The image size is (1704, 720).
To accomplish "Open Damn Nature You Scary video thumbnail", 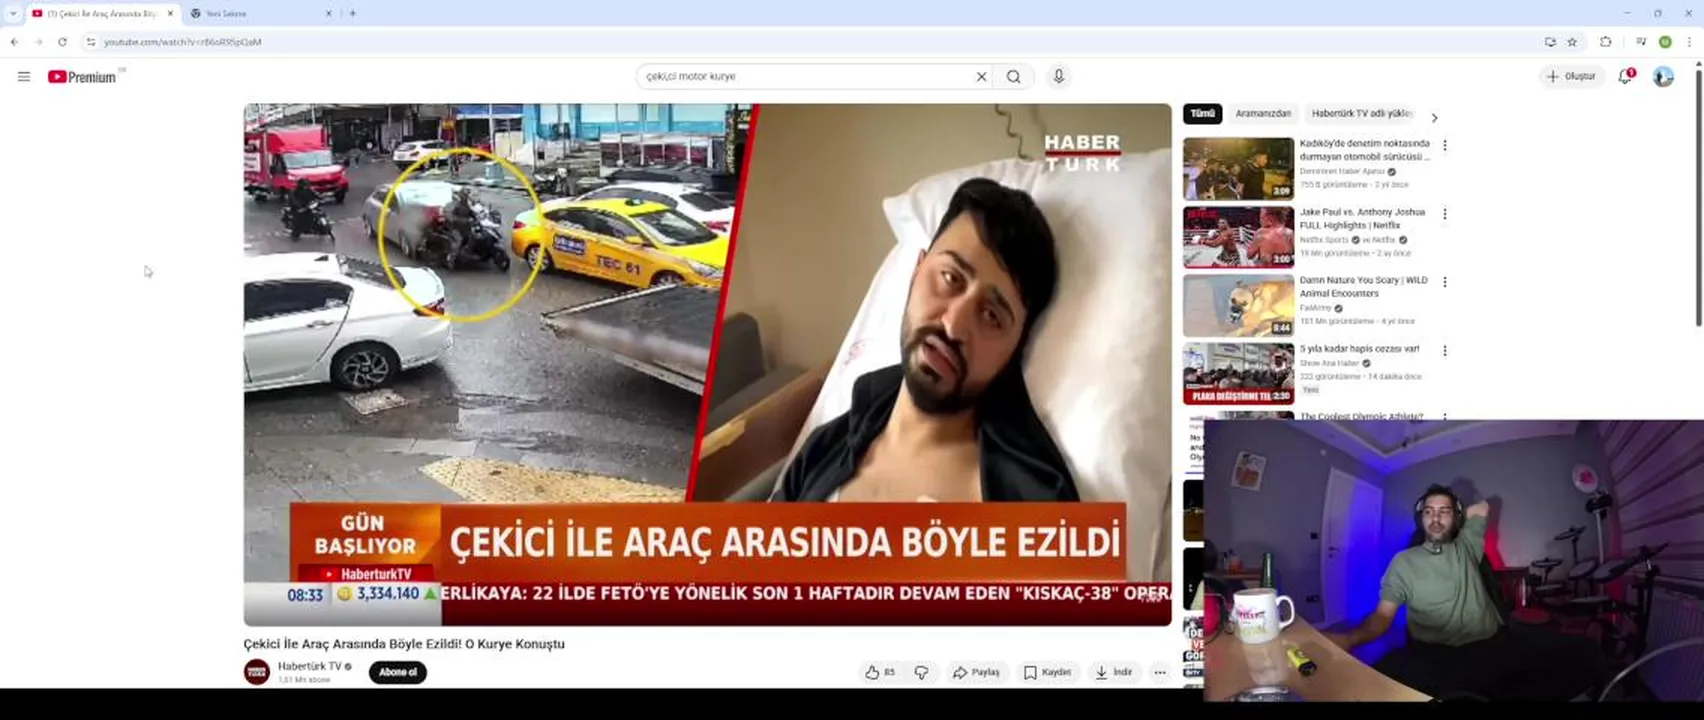I will pos(1238,305).
